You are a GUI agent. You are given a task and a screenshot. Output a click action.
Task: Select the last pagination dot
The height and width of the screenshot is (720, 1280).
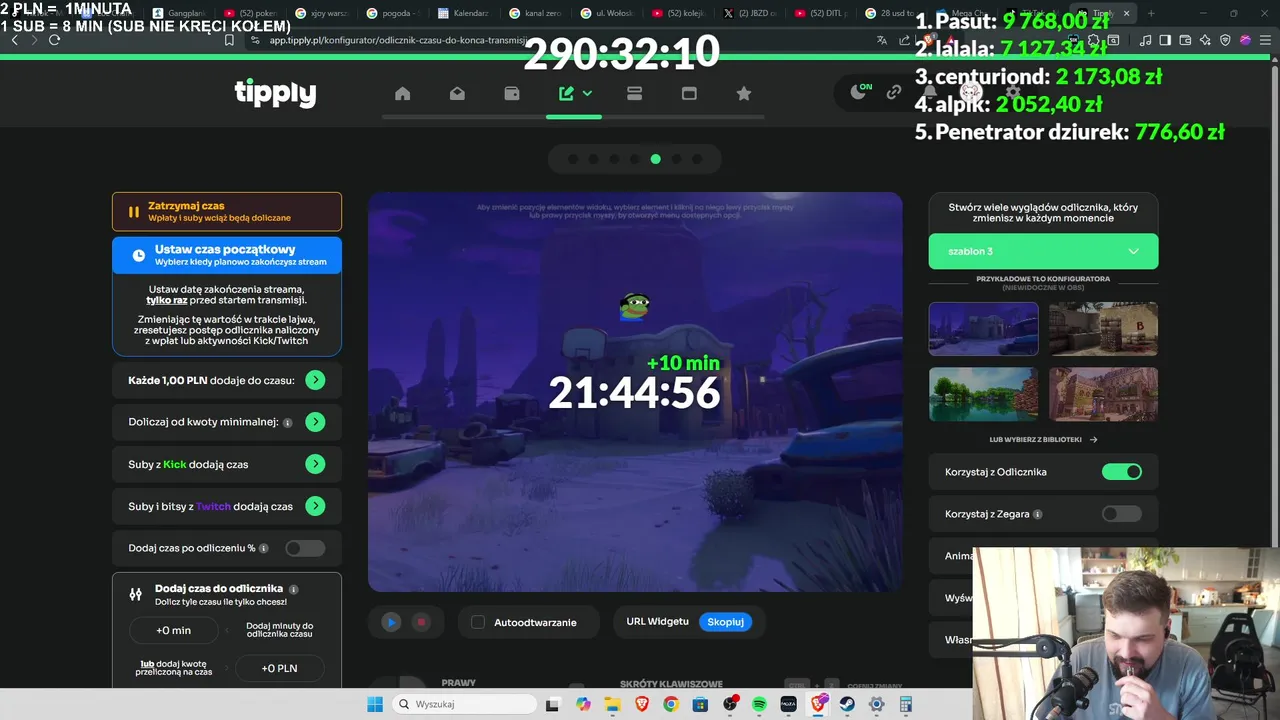click(x=697, y=159)
